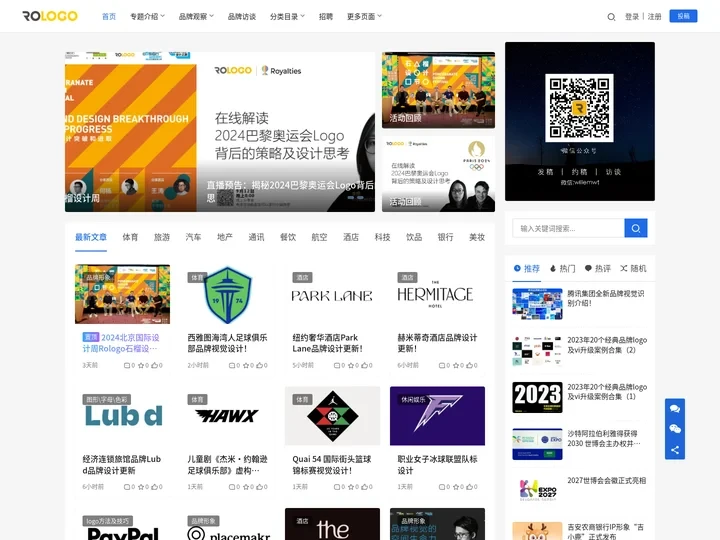Switch sidebar to 热评 tab
Image resolution: width=720 pixels, height=540 pixels.
(598, 269)
